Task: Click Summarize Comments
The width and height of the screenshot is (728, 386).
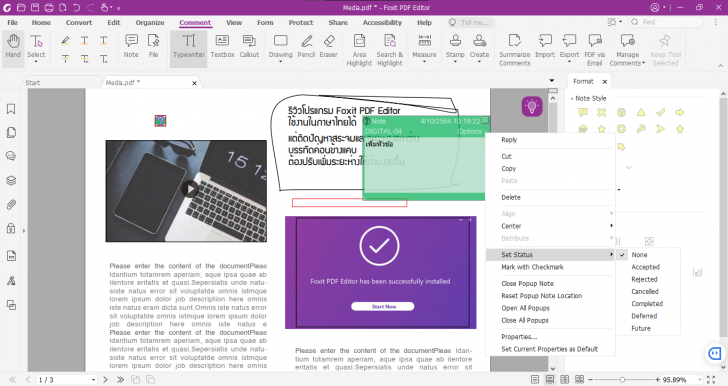Action: [514, 50]
